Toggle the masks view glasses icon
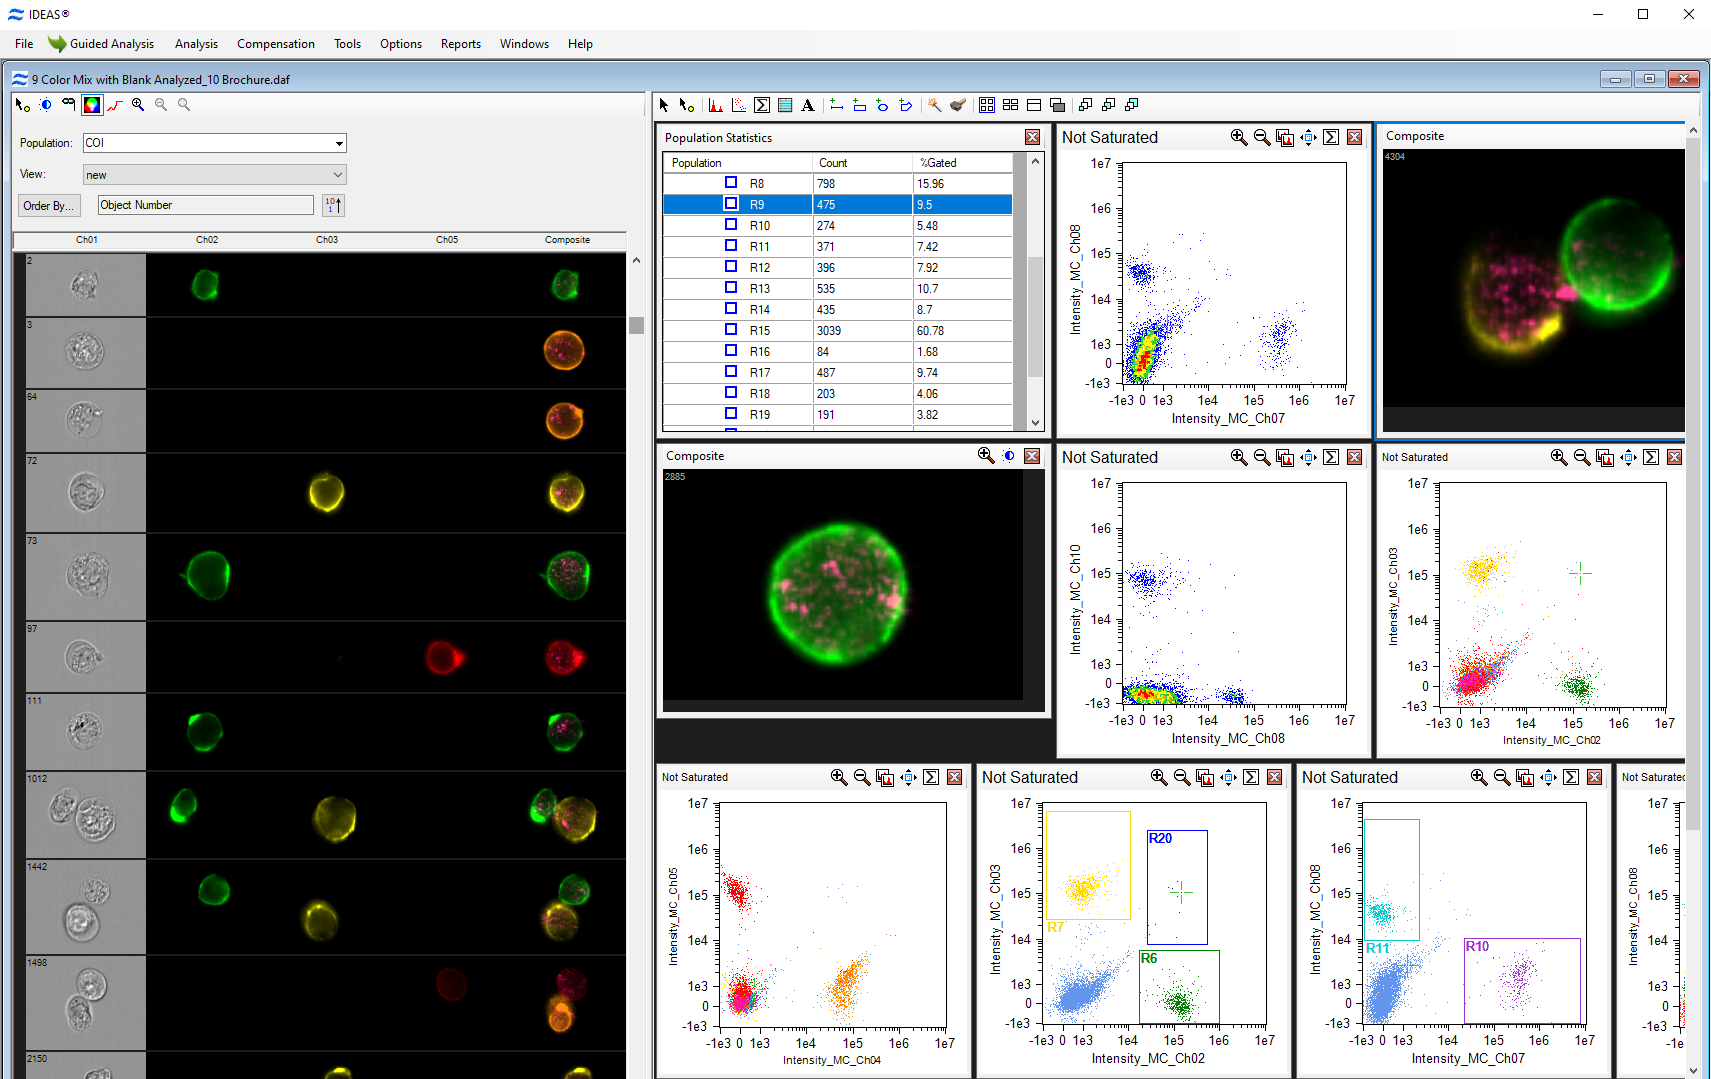 click(x=68, y=104)
